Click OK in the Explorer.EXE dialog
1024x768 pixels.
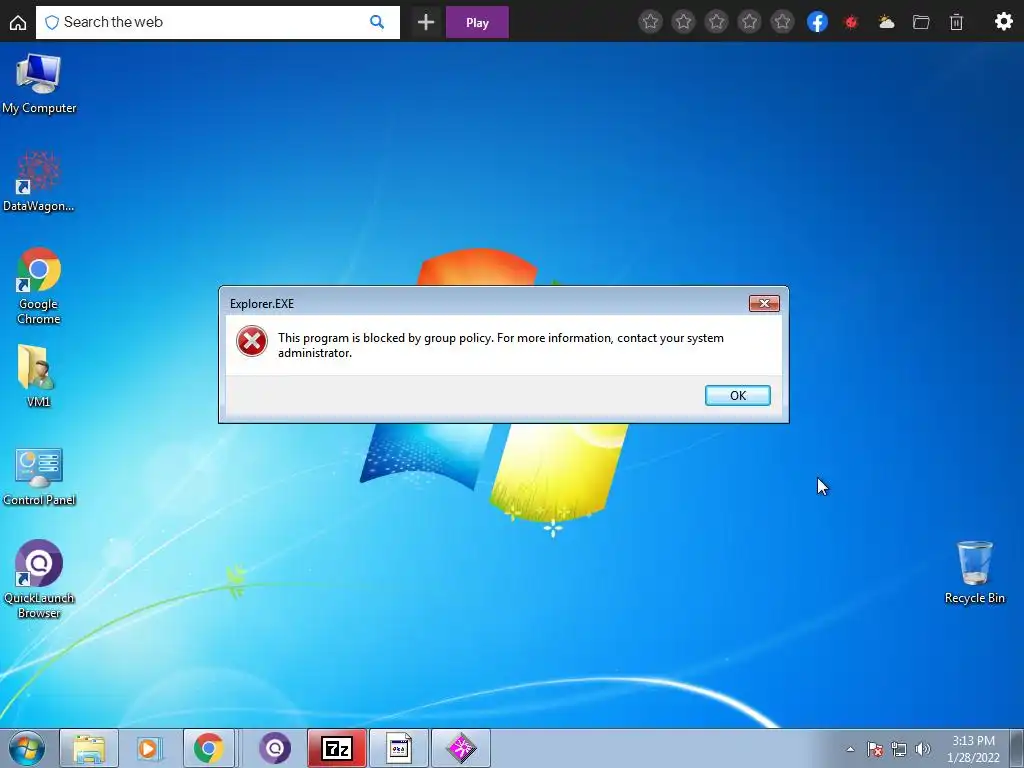(x=737, y=395)
